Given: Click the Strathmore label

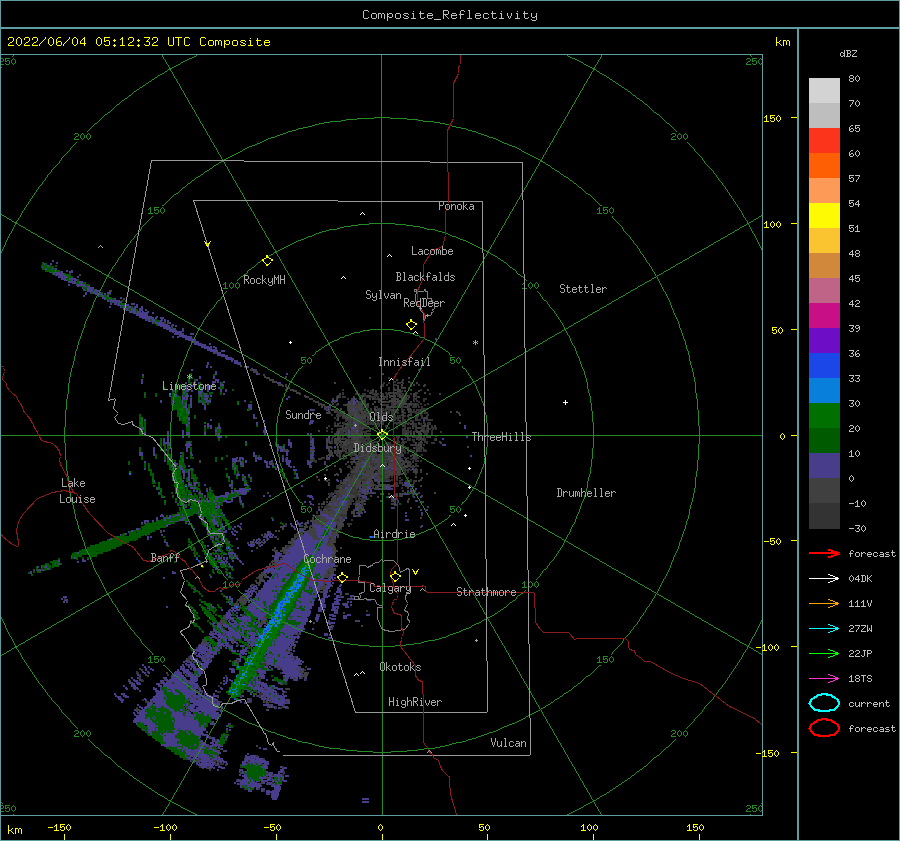Looking at the screenshot, I should click(486, 592).
